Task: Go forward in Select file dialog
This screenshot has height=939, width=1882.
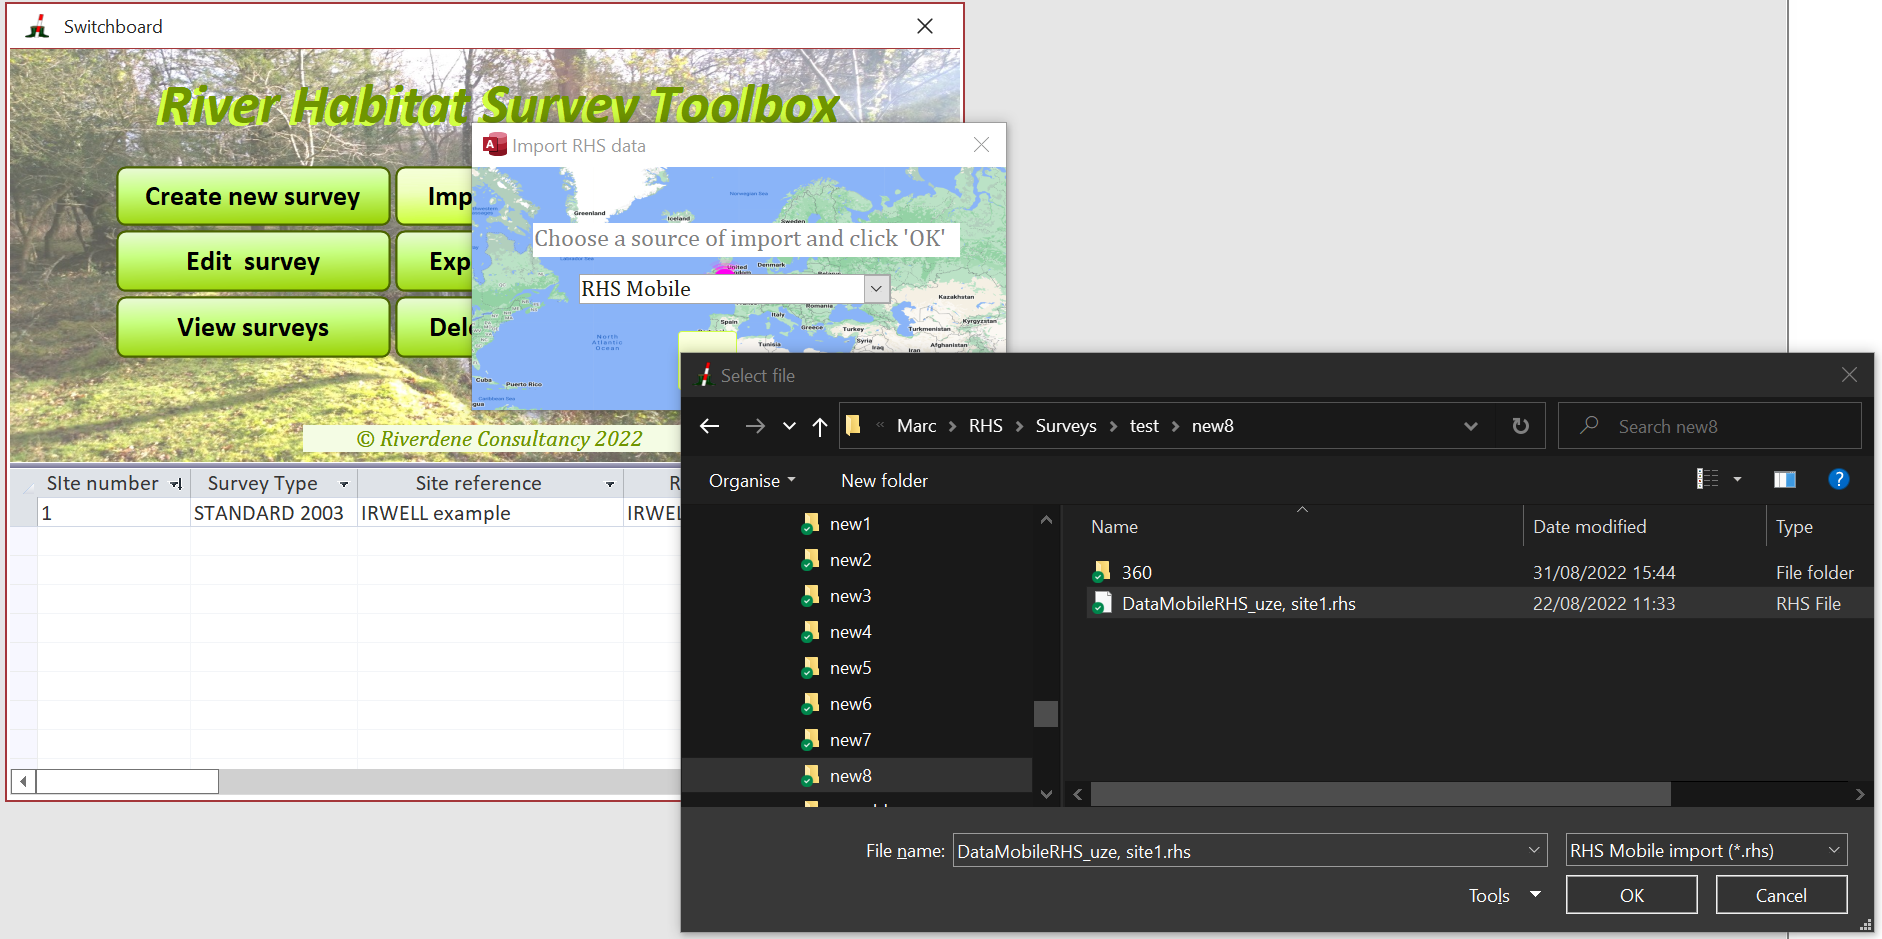Action: point(755,426)
